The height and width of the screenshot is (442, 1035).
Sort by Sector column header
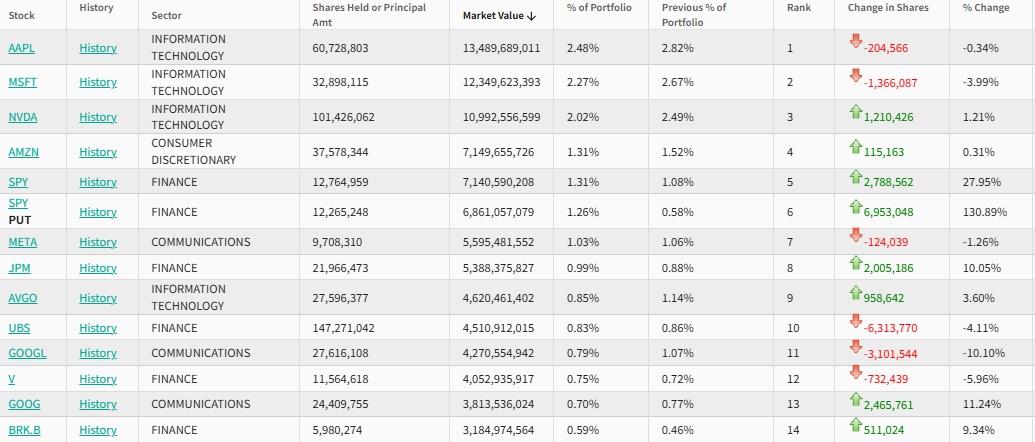[166, 15]
